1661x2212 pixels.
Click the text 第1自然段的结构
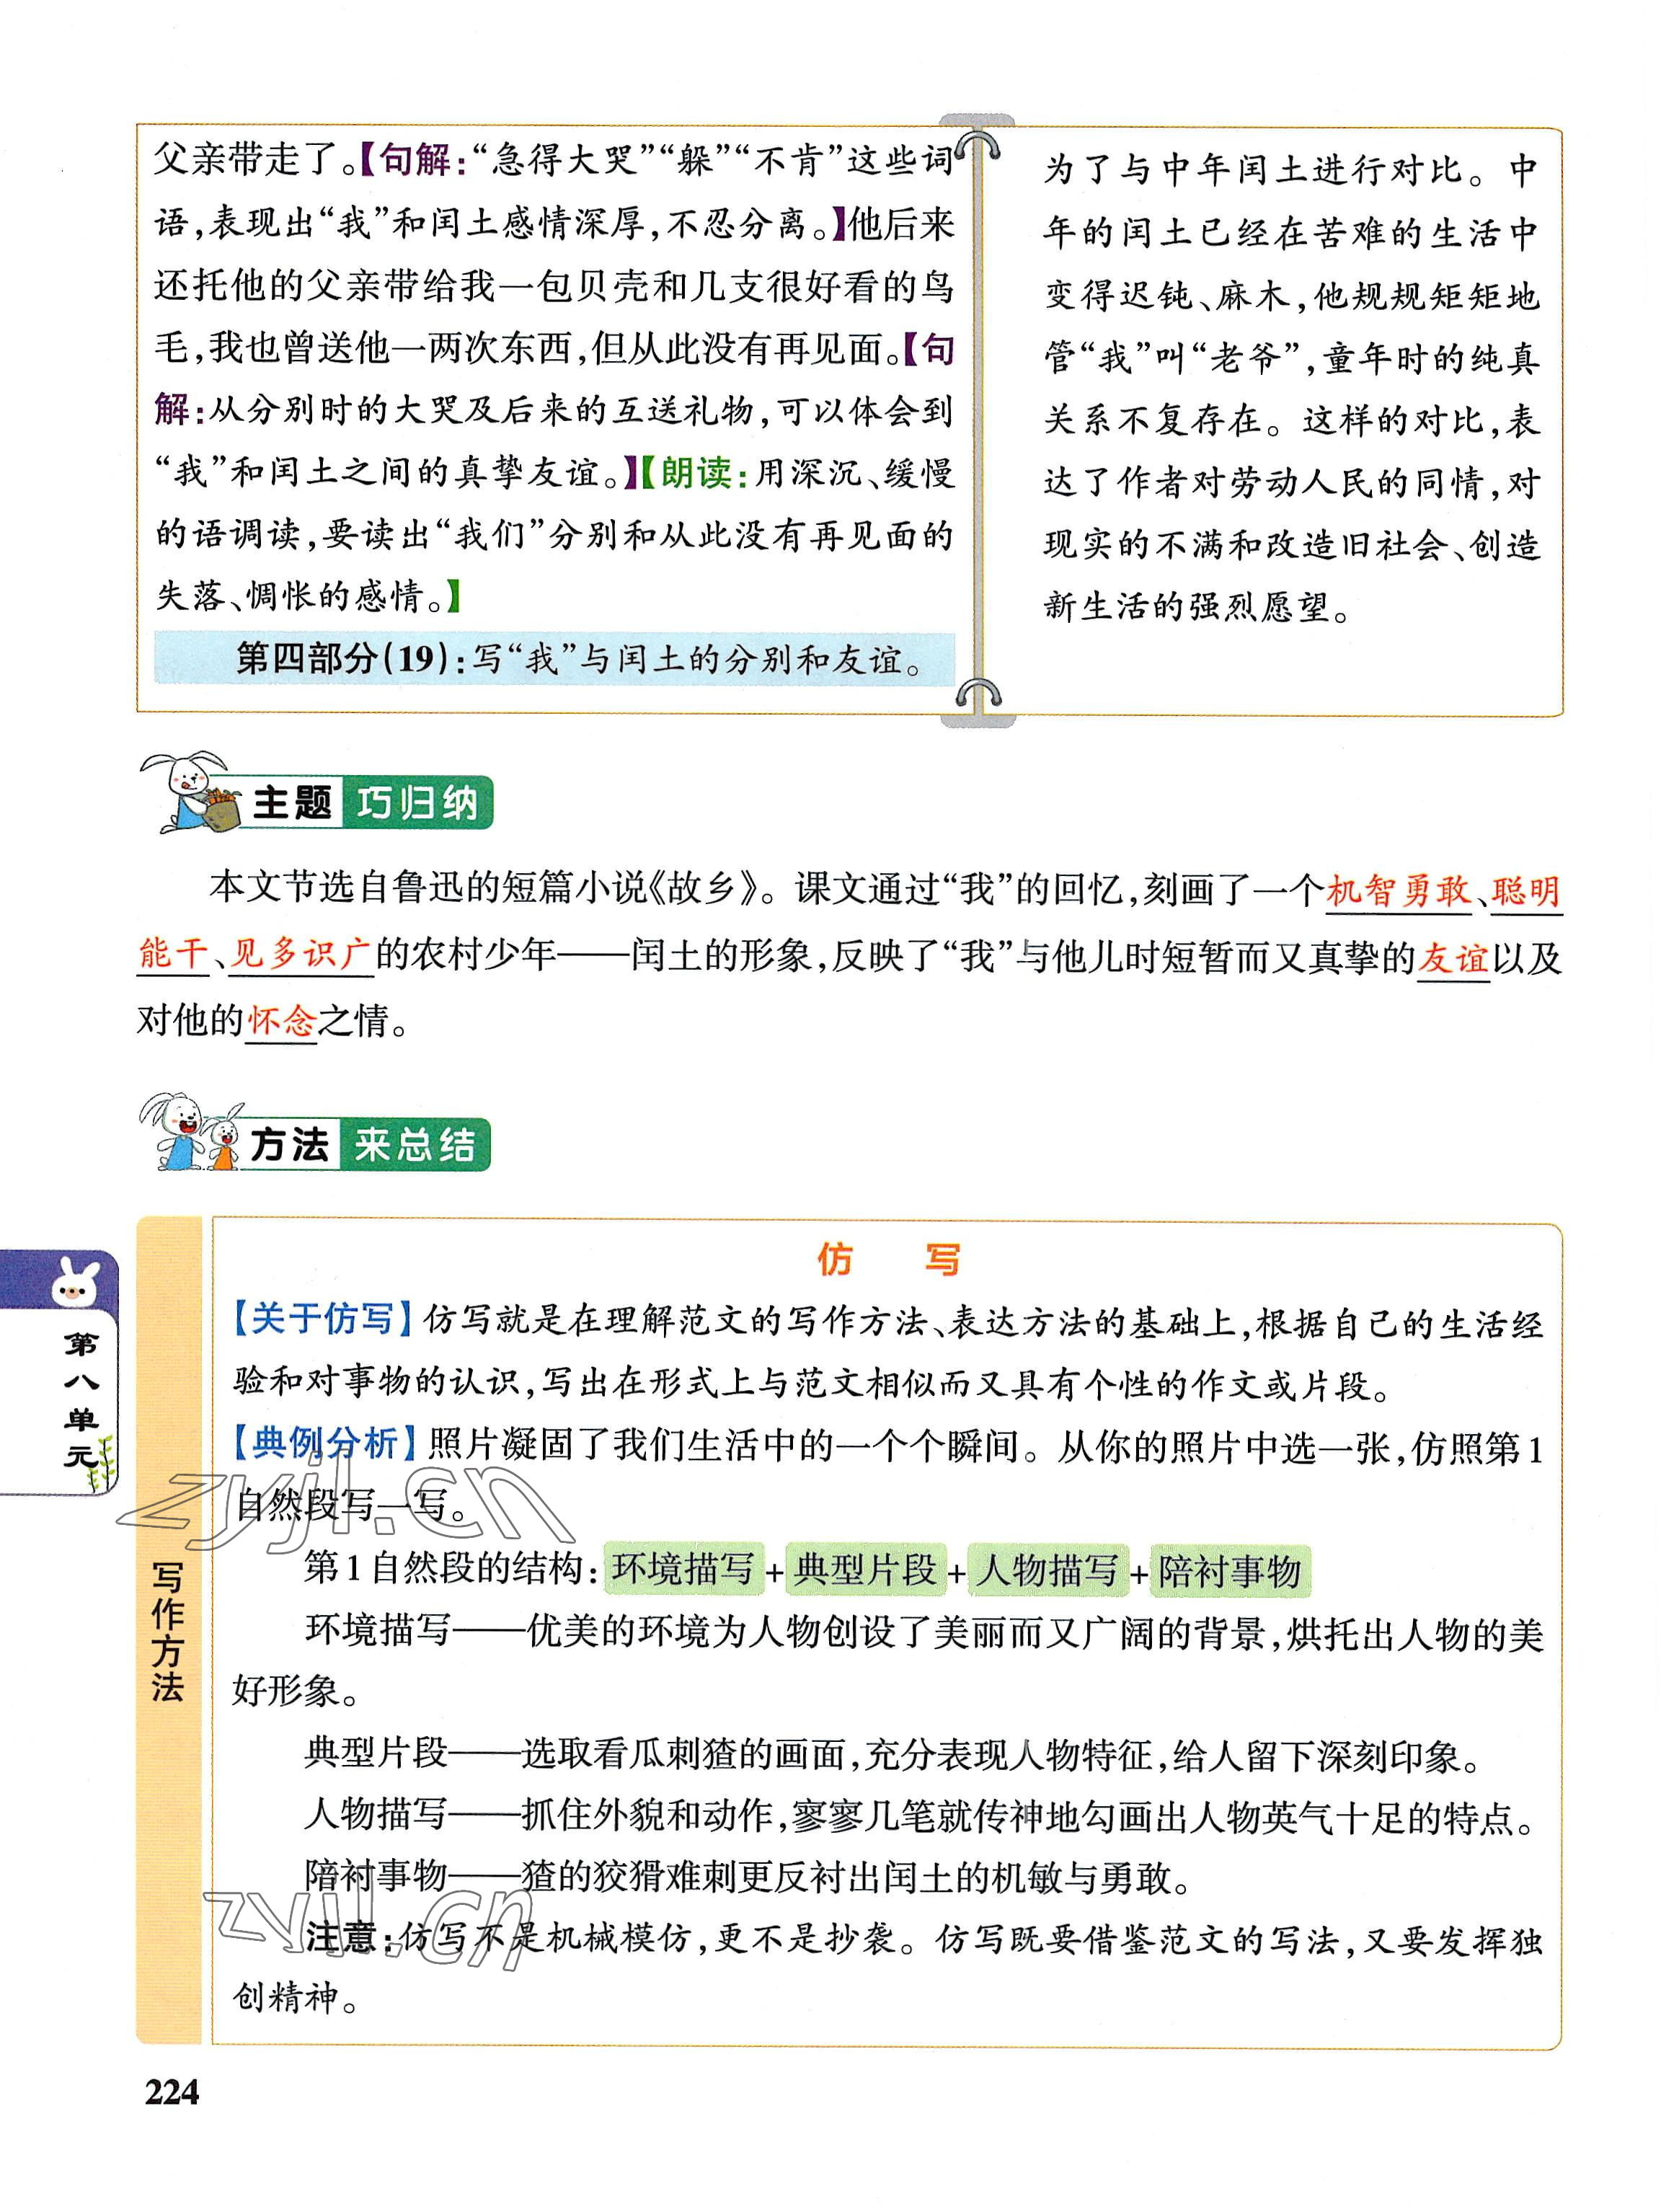point(445,1568)
